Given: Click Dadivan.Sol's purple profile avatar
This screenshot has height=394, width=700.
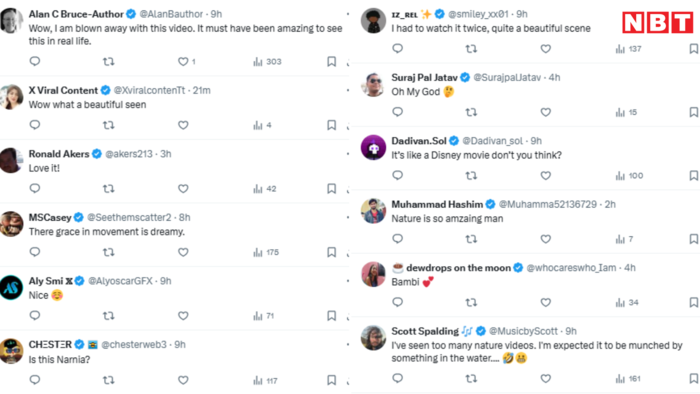Looking at the screenshot, I should [373, 147].
